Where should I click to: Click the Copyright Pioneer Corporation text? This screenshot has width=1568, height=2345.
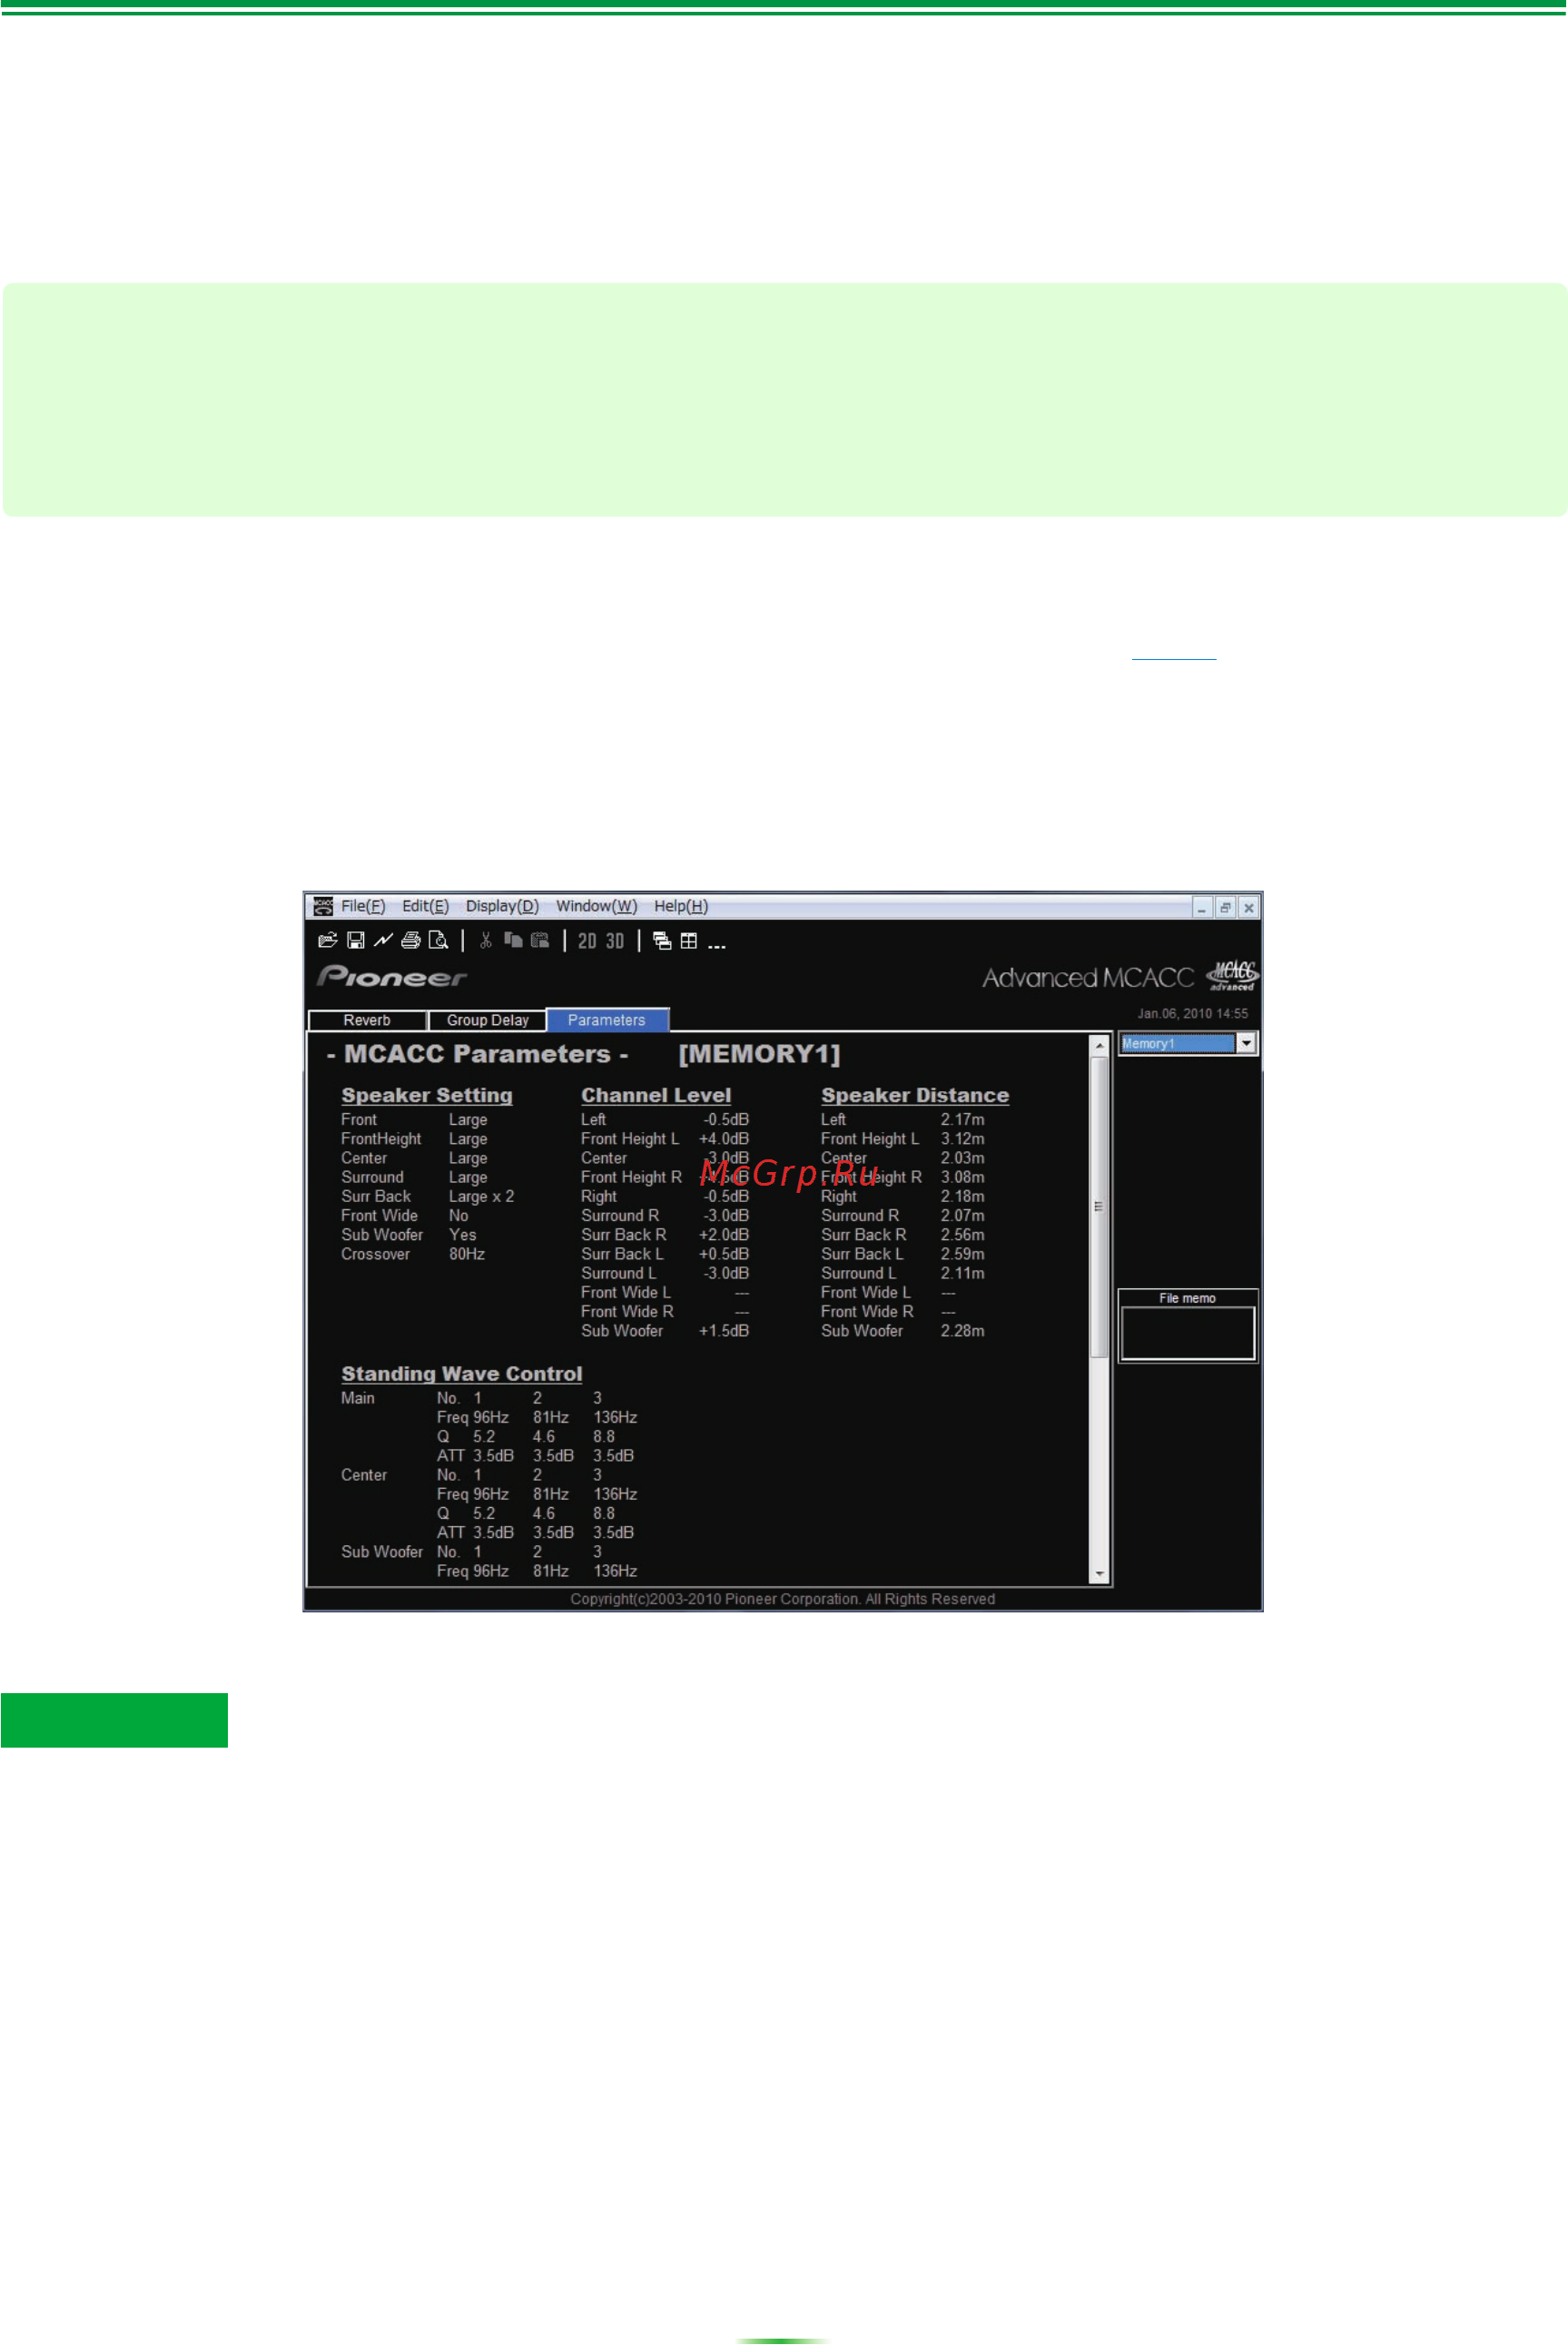pyautogui.click(x=783, y=1599)
